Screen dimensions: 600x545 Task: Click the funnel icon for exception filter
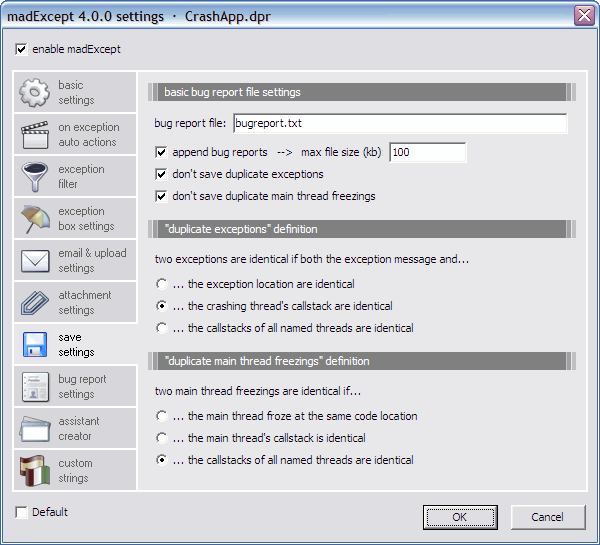[x=35, y=176]
